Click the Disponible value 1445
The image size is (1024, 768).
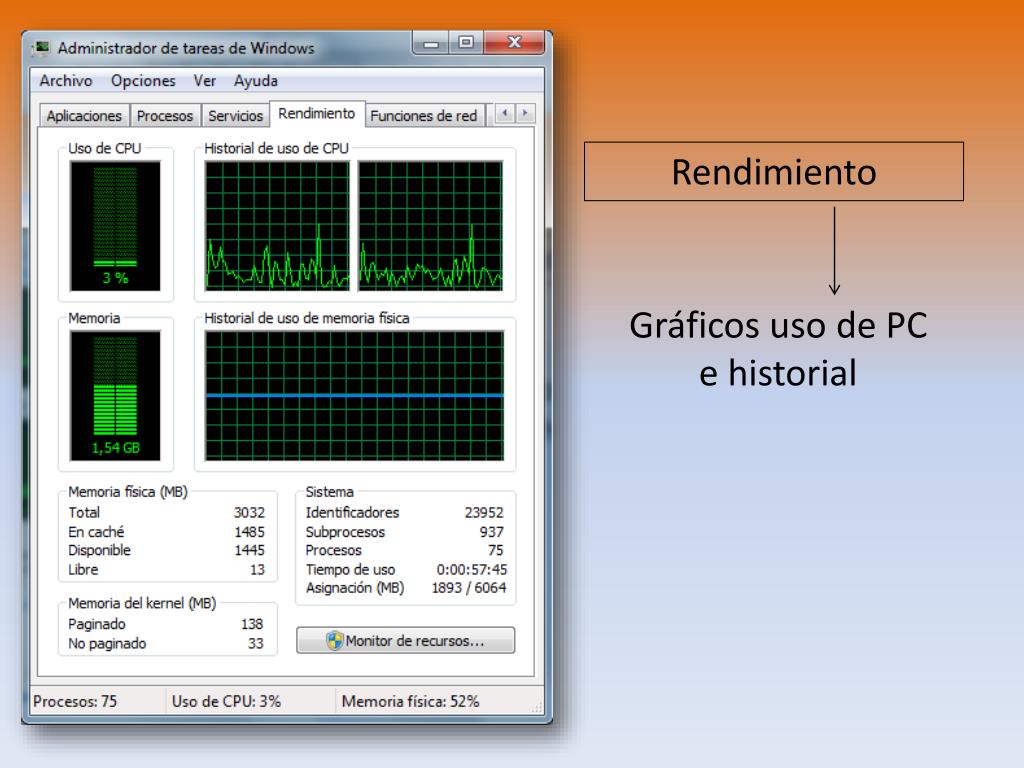(249, 551)
